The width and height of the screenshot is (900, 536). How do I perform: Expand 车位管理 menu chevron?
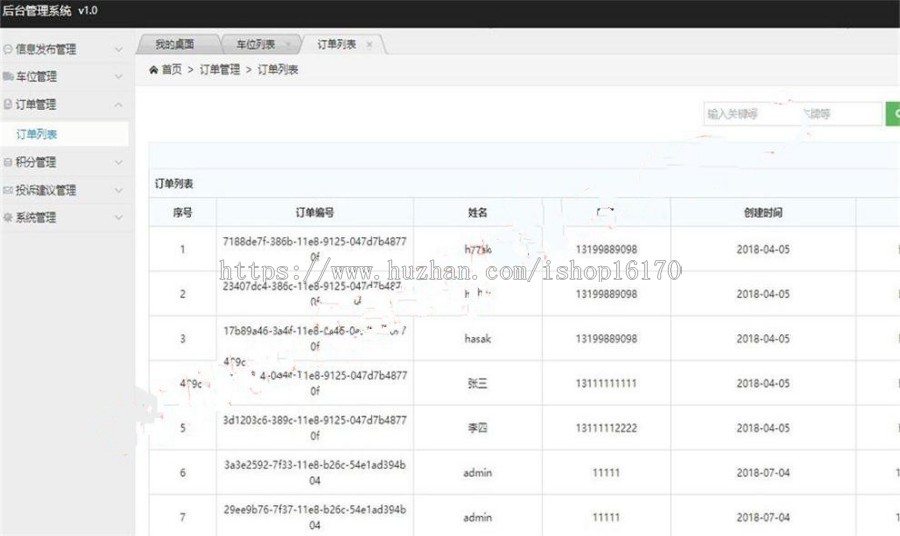[118, 76]
